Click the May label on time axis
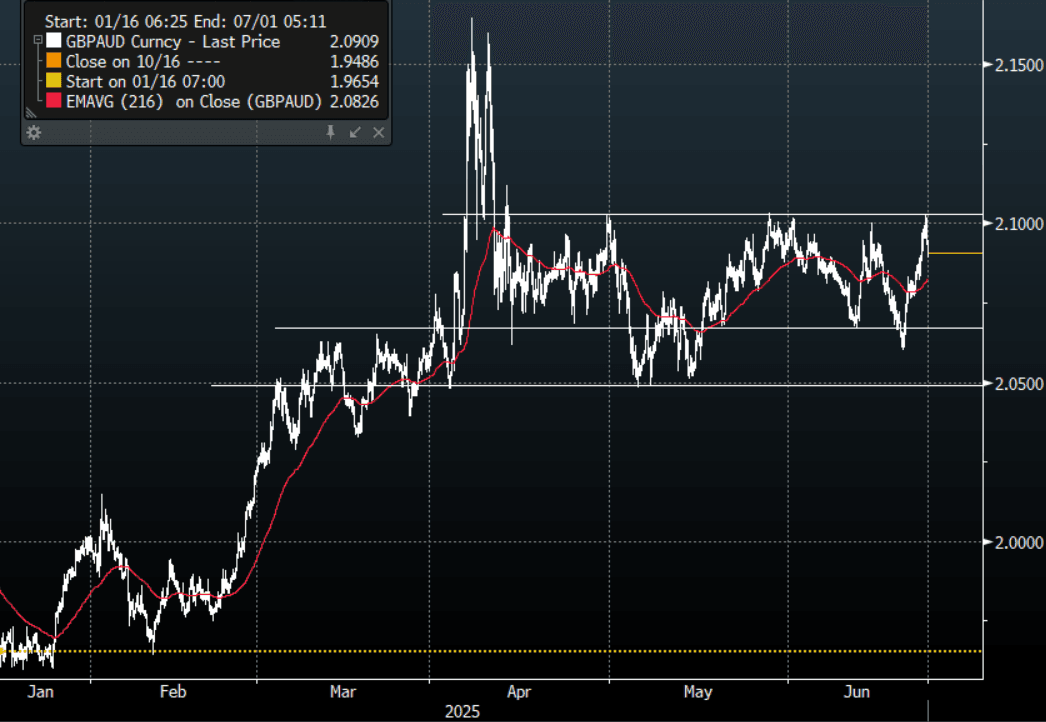The height and width of the screenshot is (722, 1046). (698, 692)
